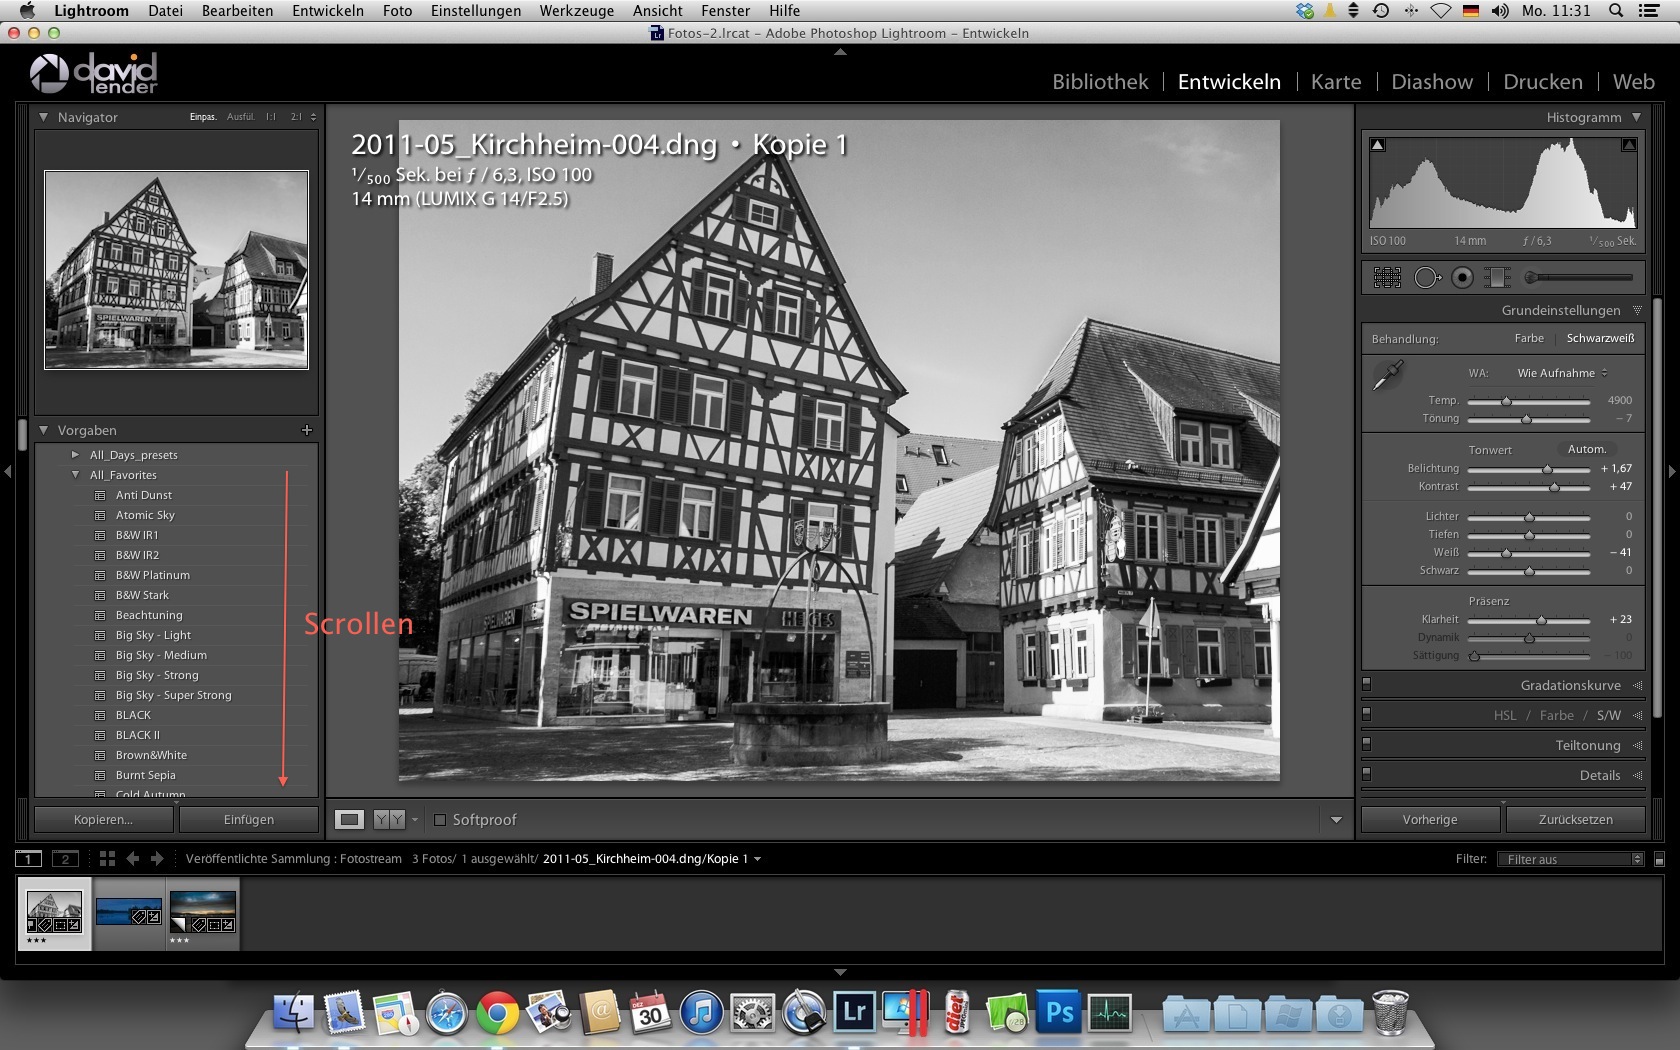Image resolution: width=1680 pixels, height=1050 pixels.
Task: Switch to the Bibliothek module
Action: pyautogui.click(x=1100, y=82)
